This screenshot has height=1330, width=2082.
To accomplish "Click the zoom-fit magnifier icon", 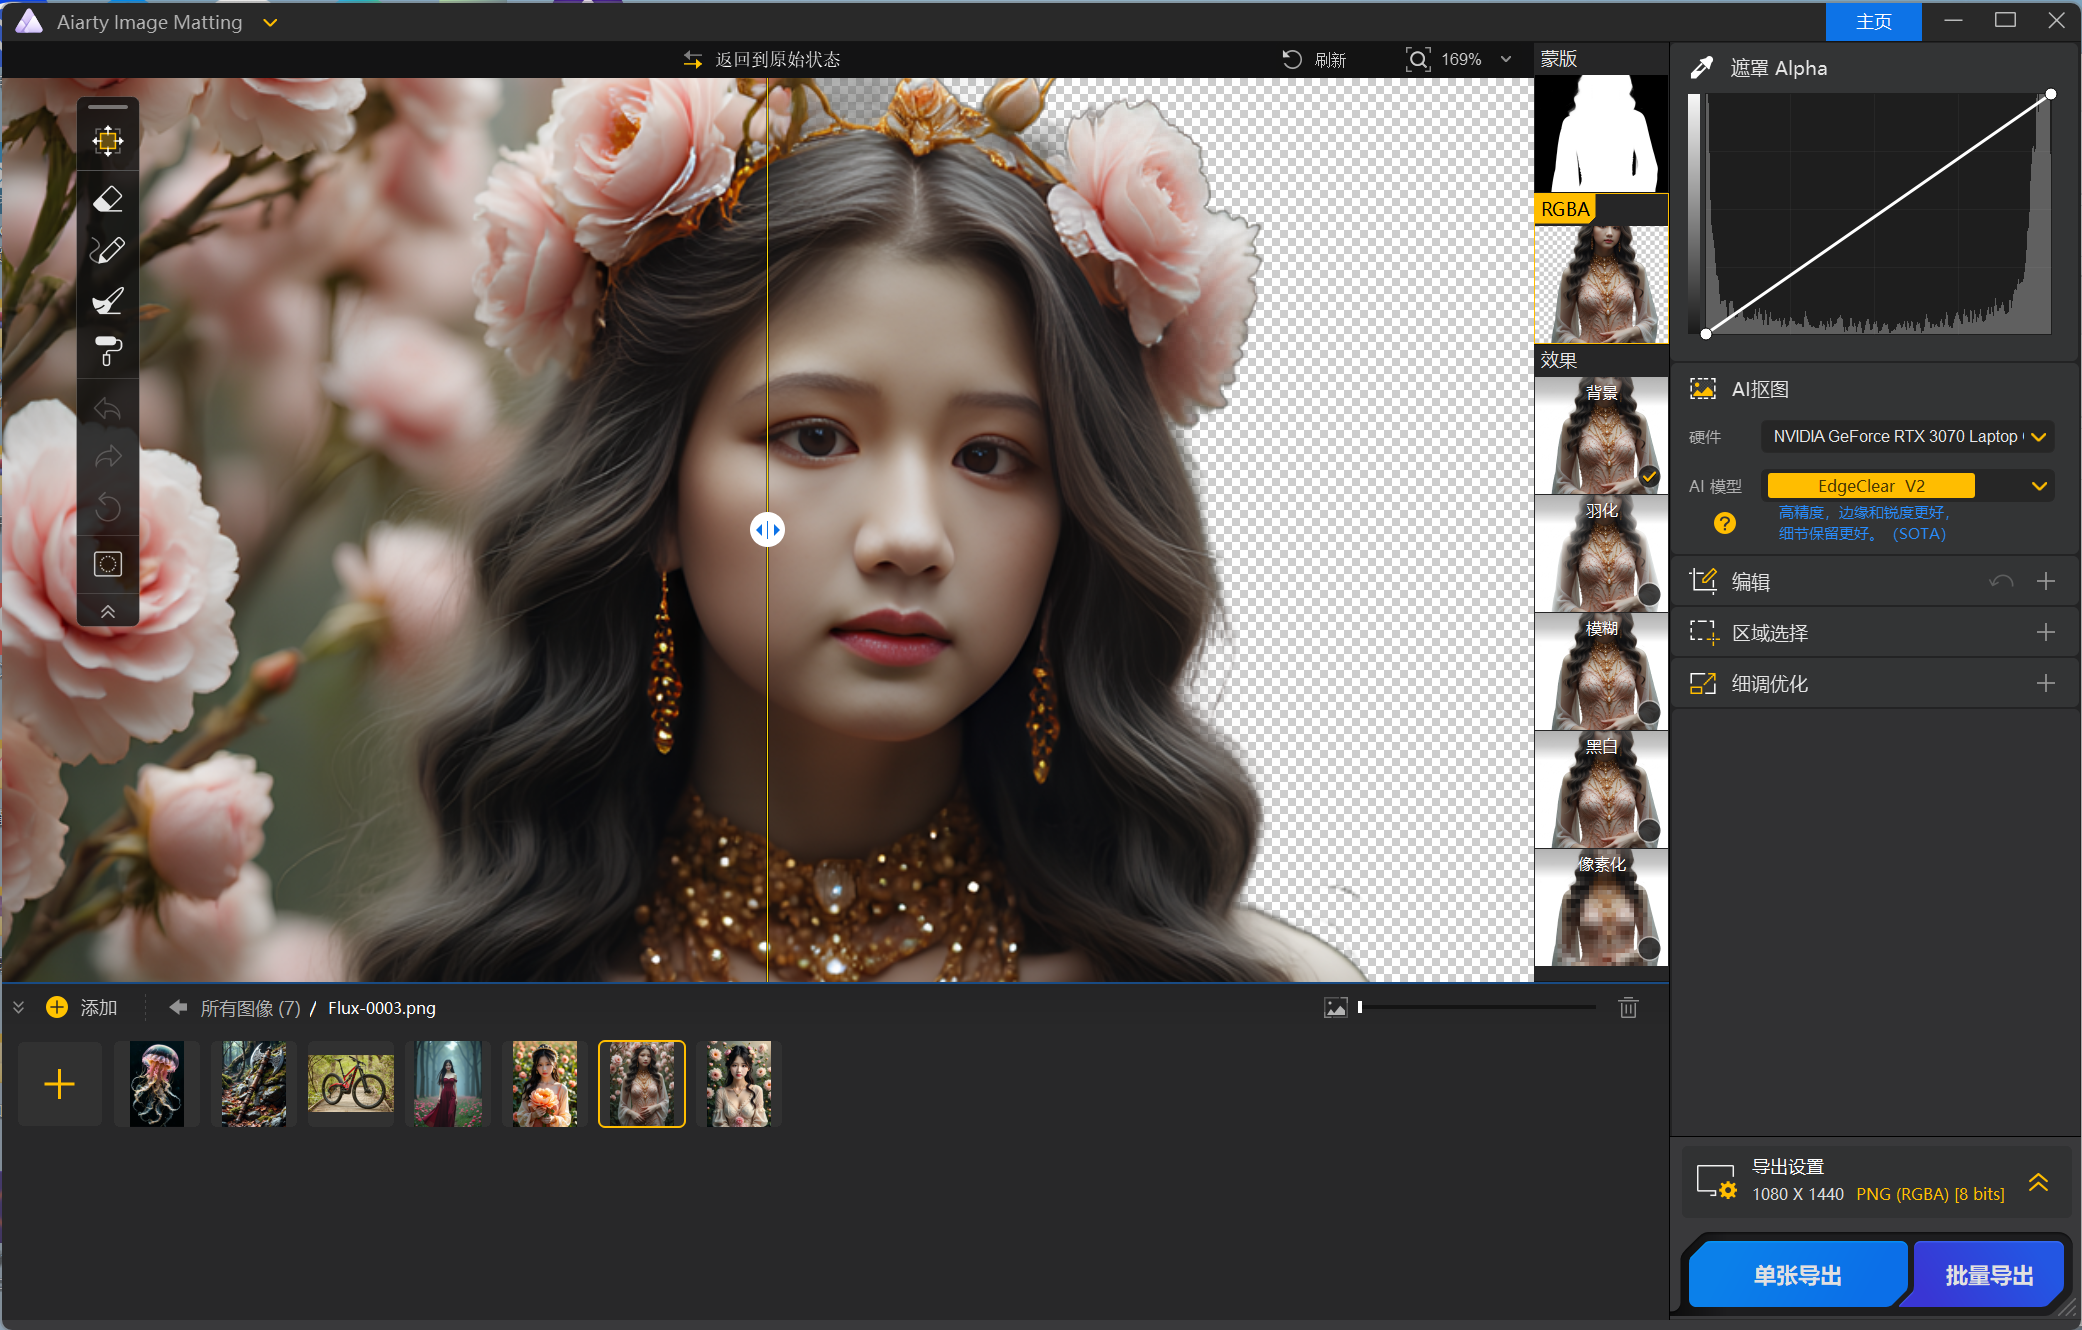I will pyautogui.click(x=1418, y=60).
